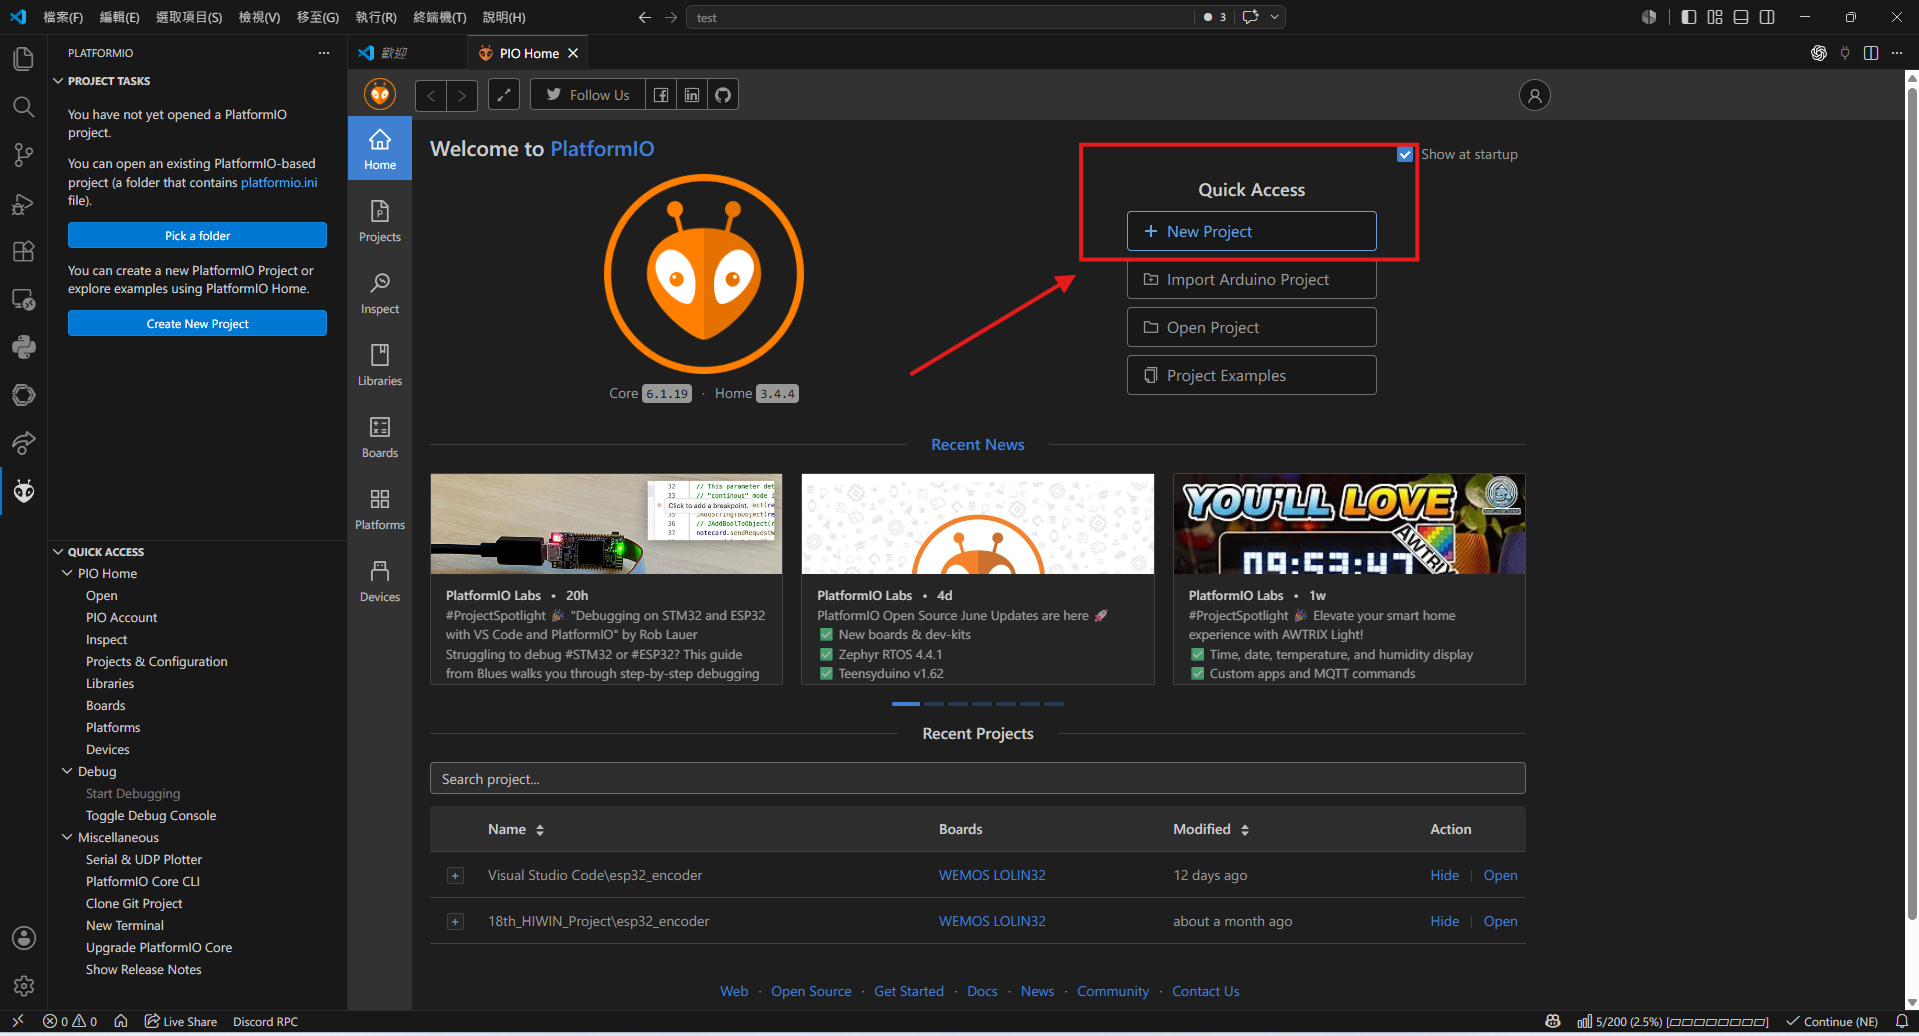This screenshot has width=1919, height=1036.
Task: Expand Visual Studio Code\esp32_encoder project row
Action: click(x=455, y=876)
